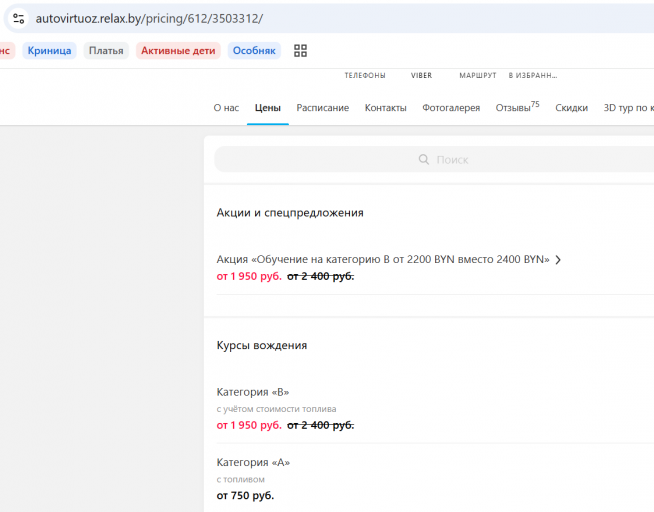Select the Цены tab

[x=268, y=108]
